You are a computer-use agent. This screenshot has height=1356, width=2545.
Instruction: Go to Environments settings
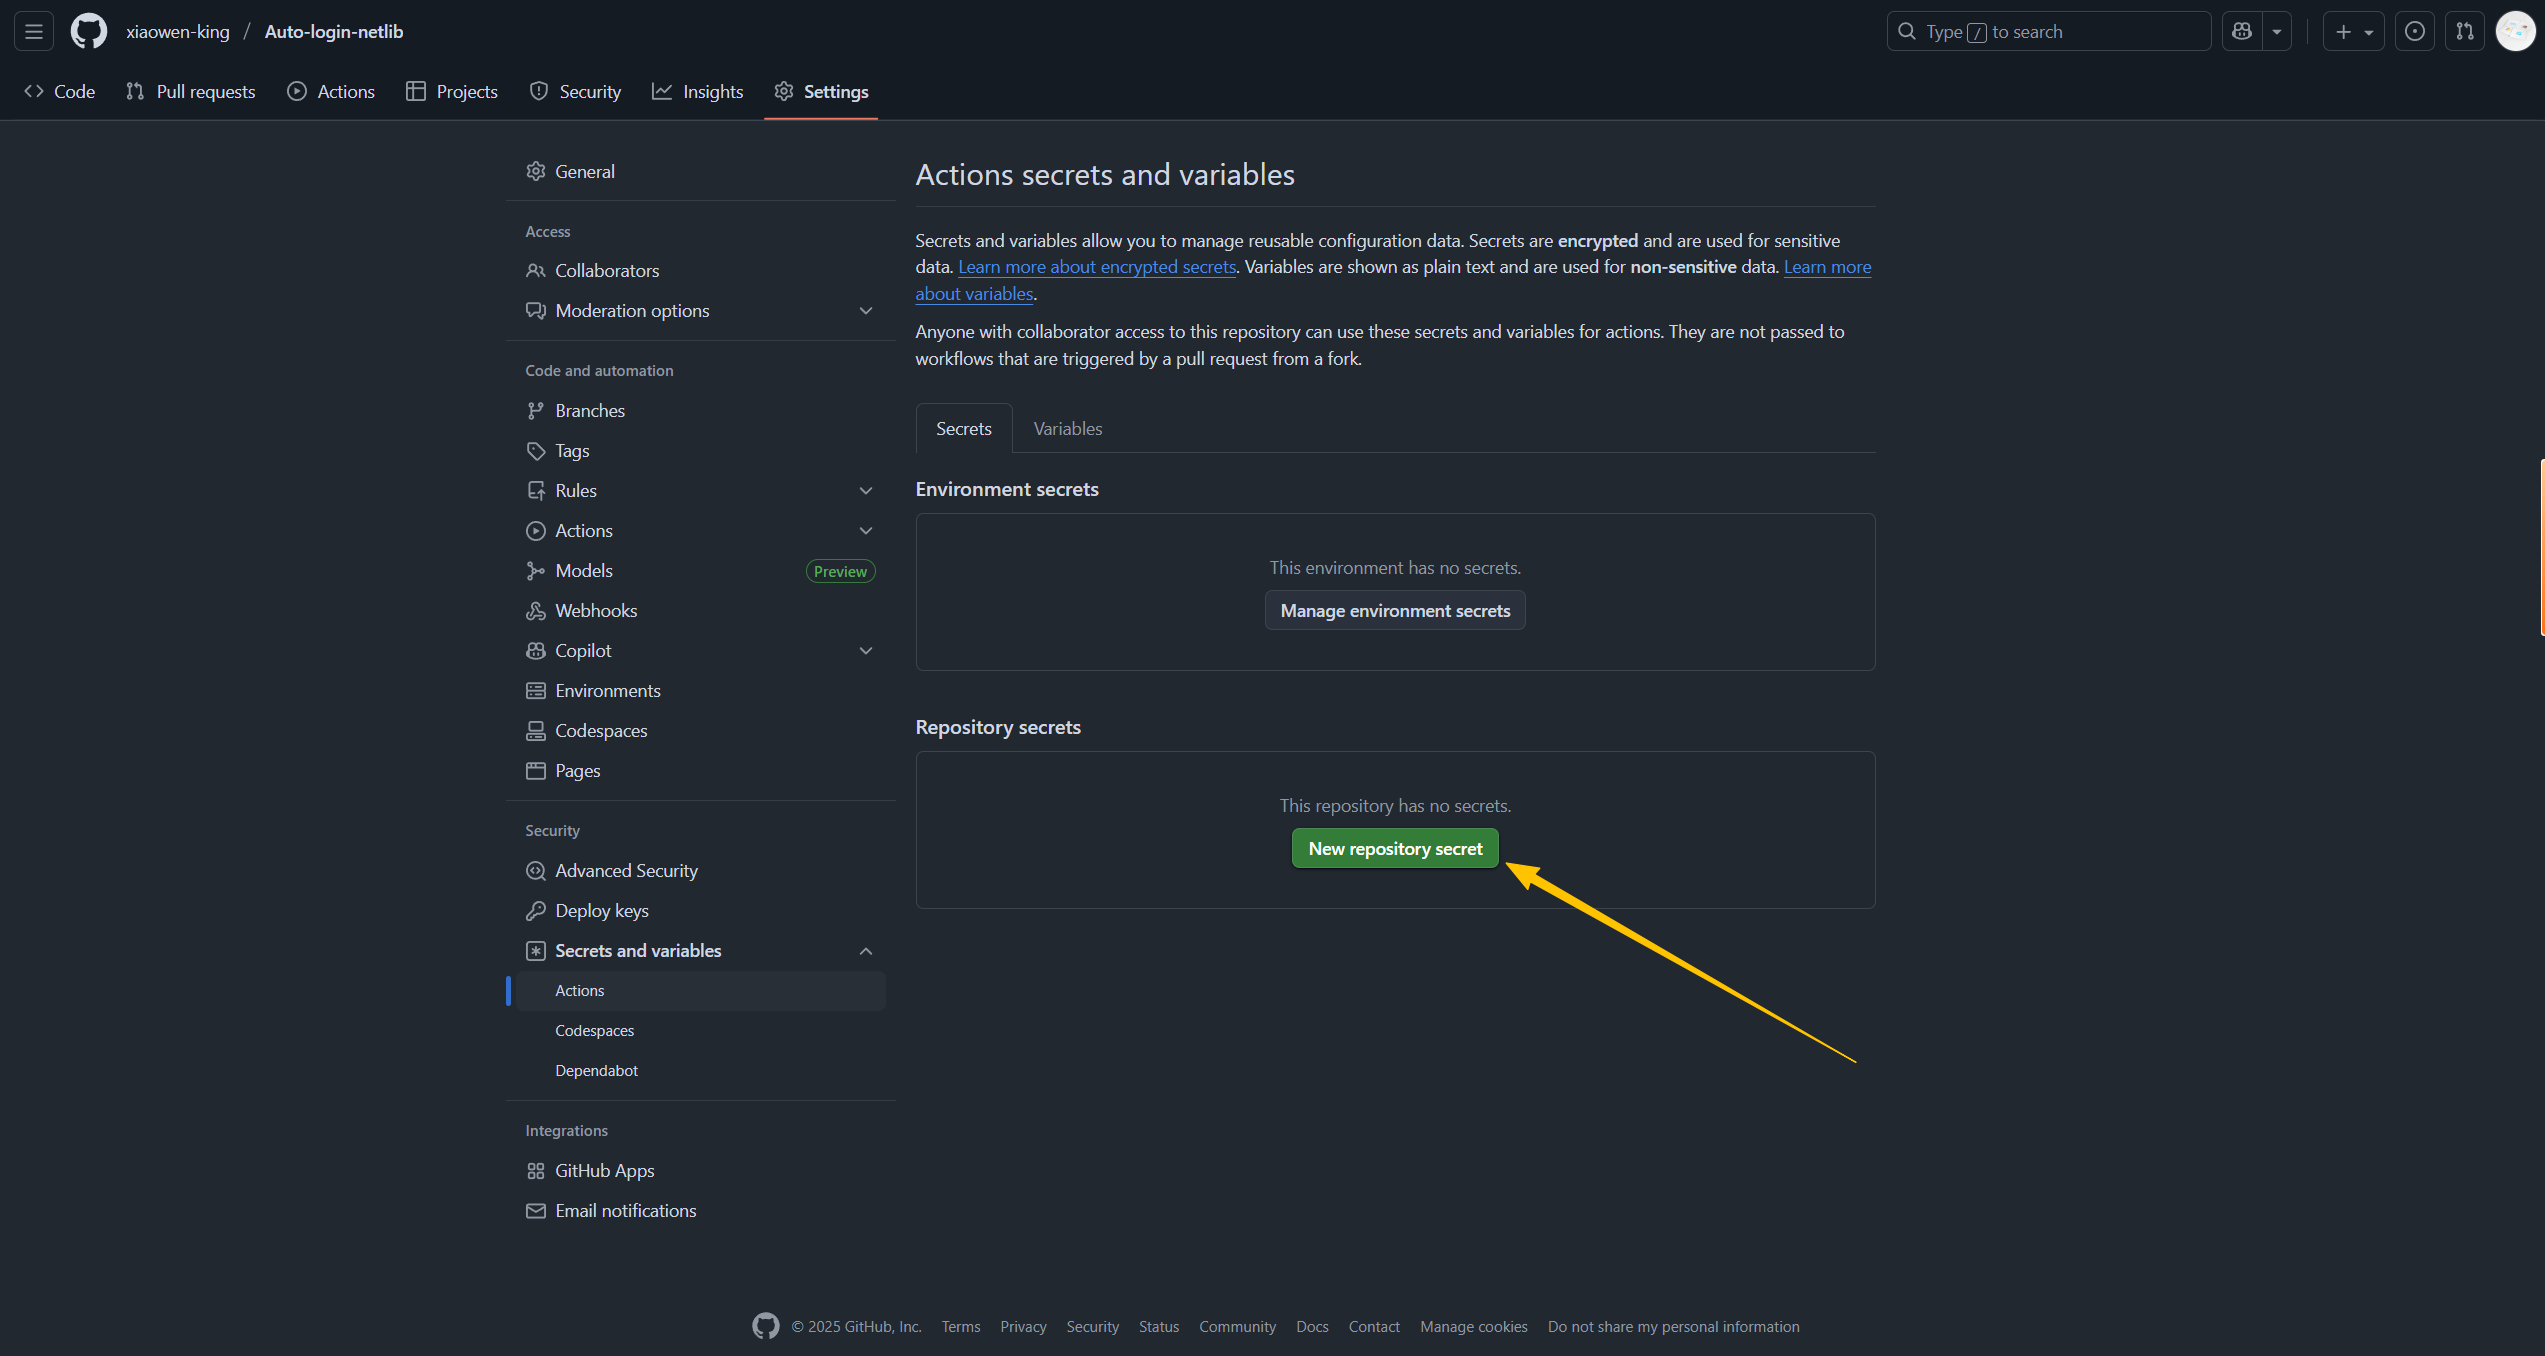(608, 691)
